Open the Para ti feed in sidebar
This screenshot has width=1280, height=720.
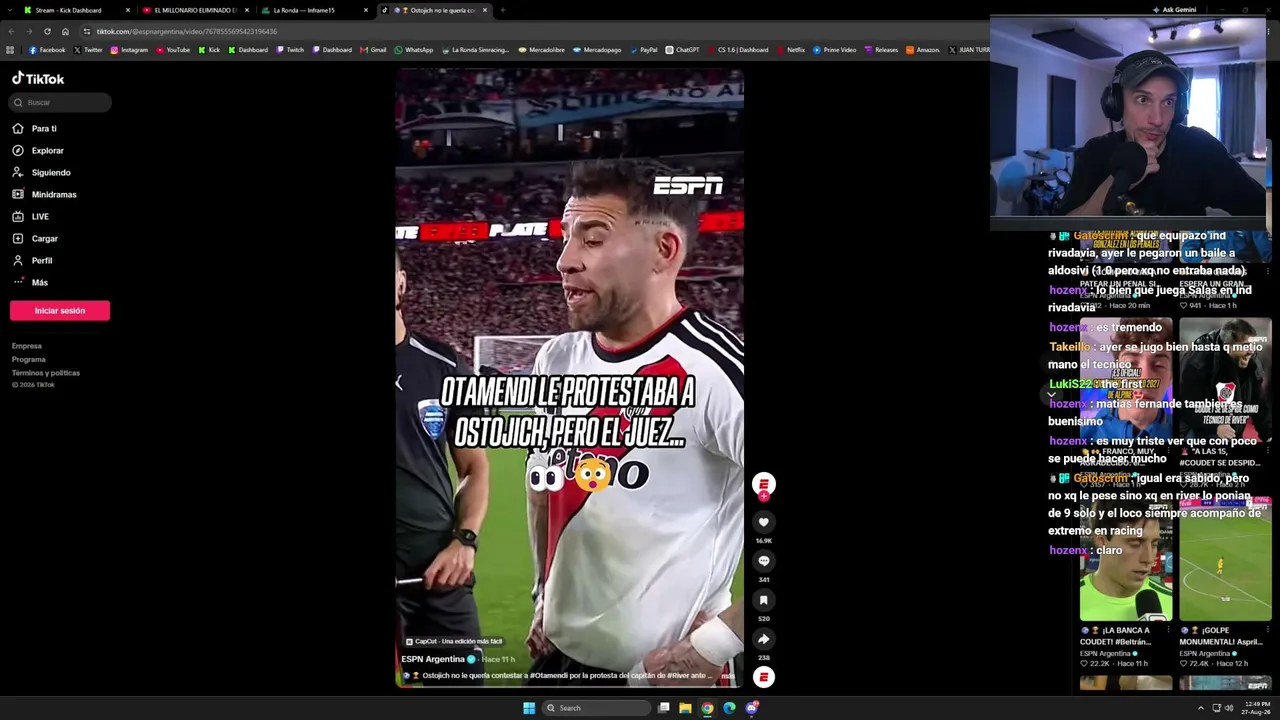click(x=35, y=128)
